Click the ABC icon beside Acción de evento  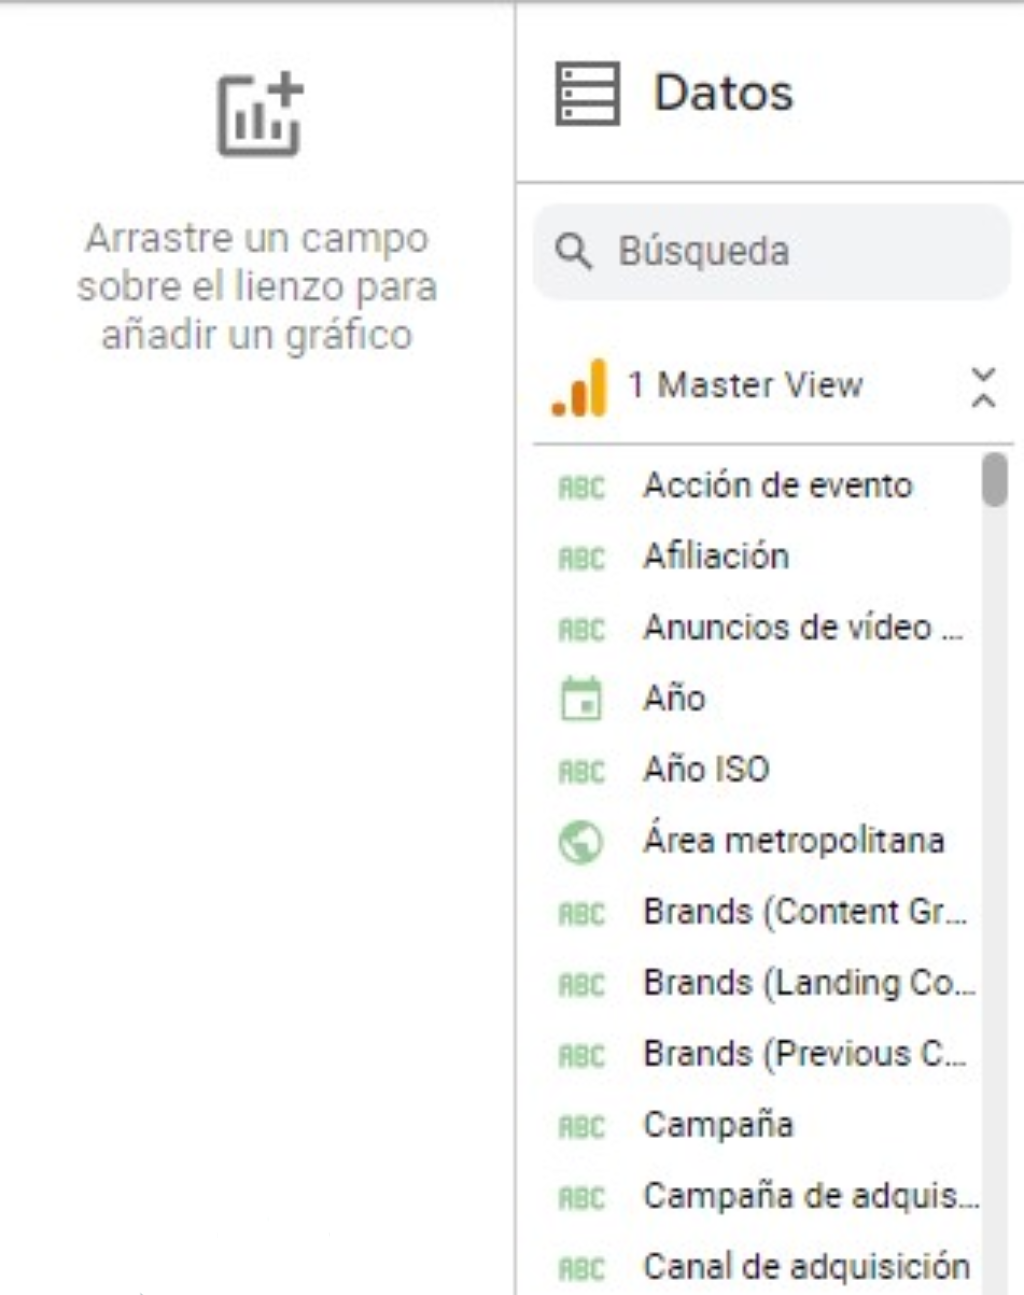(581, 487)
